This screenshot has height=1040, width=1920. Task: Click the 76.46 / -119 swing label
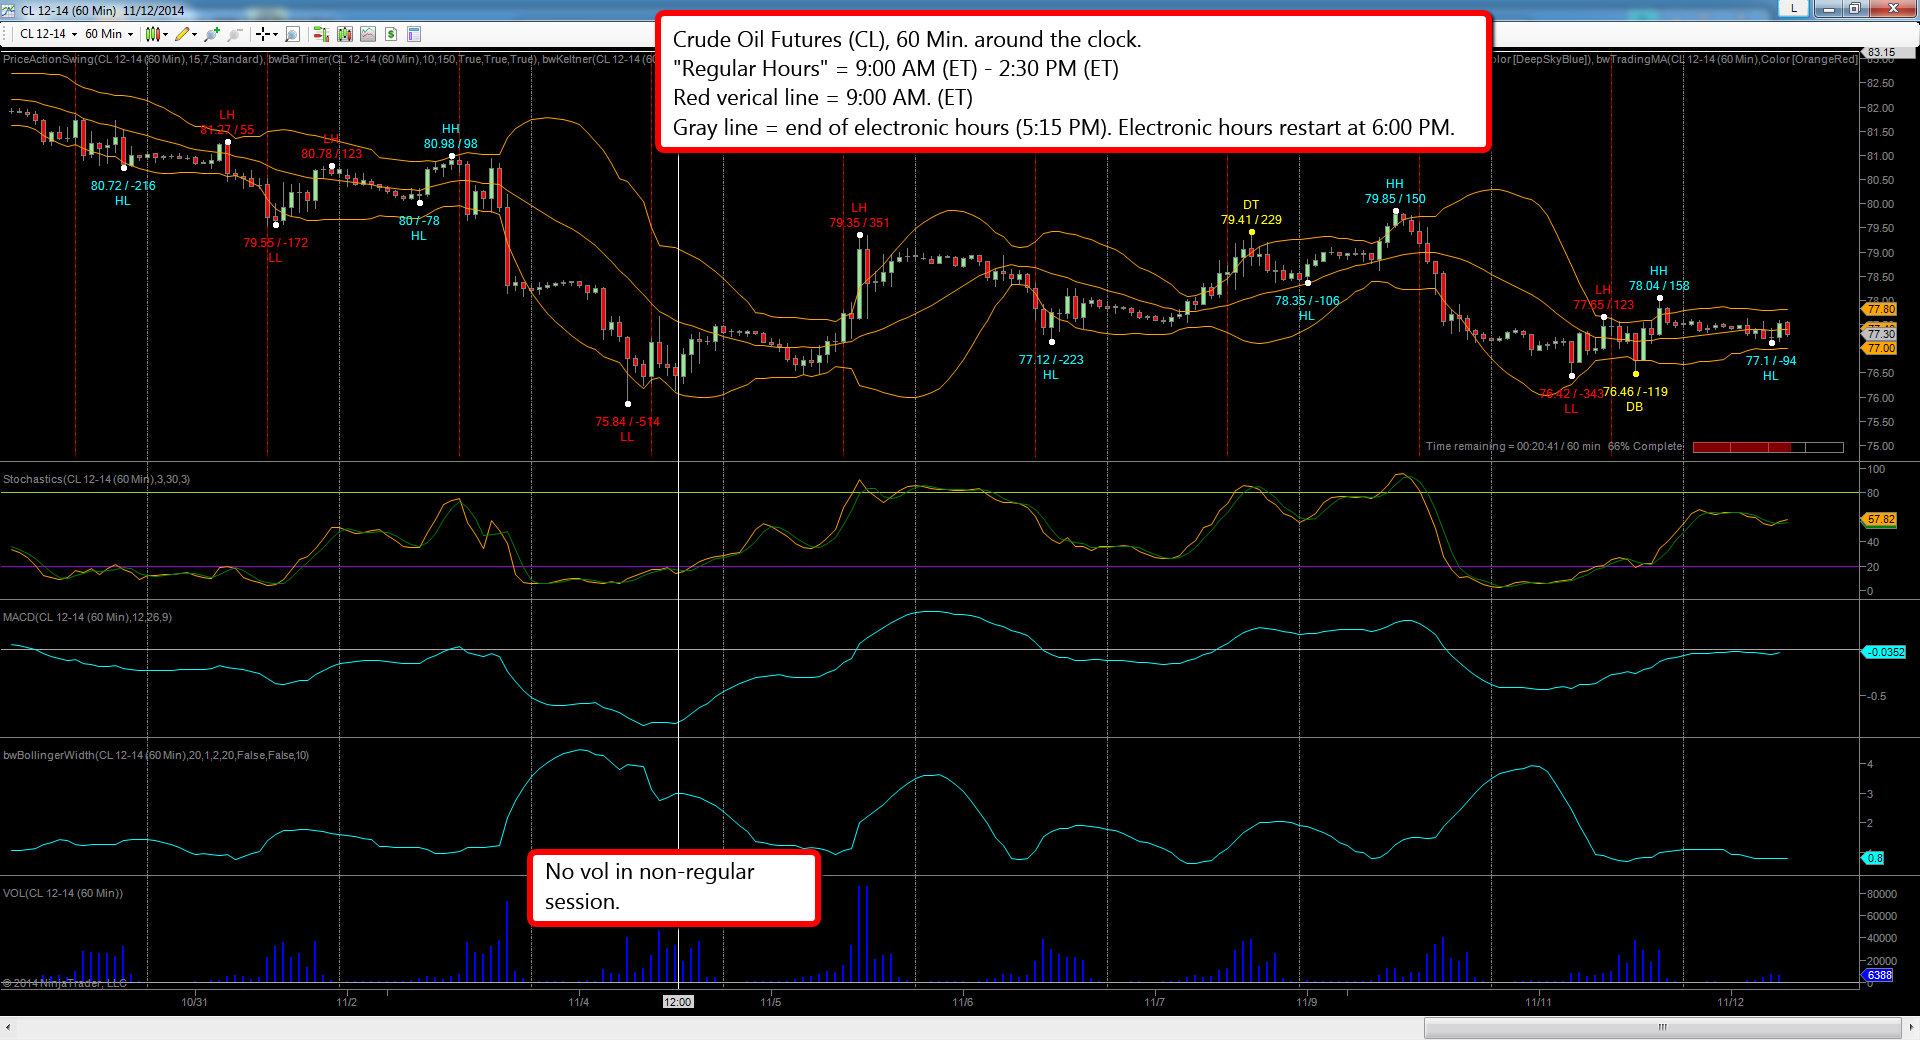[x=1636, y=392]
